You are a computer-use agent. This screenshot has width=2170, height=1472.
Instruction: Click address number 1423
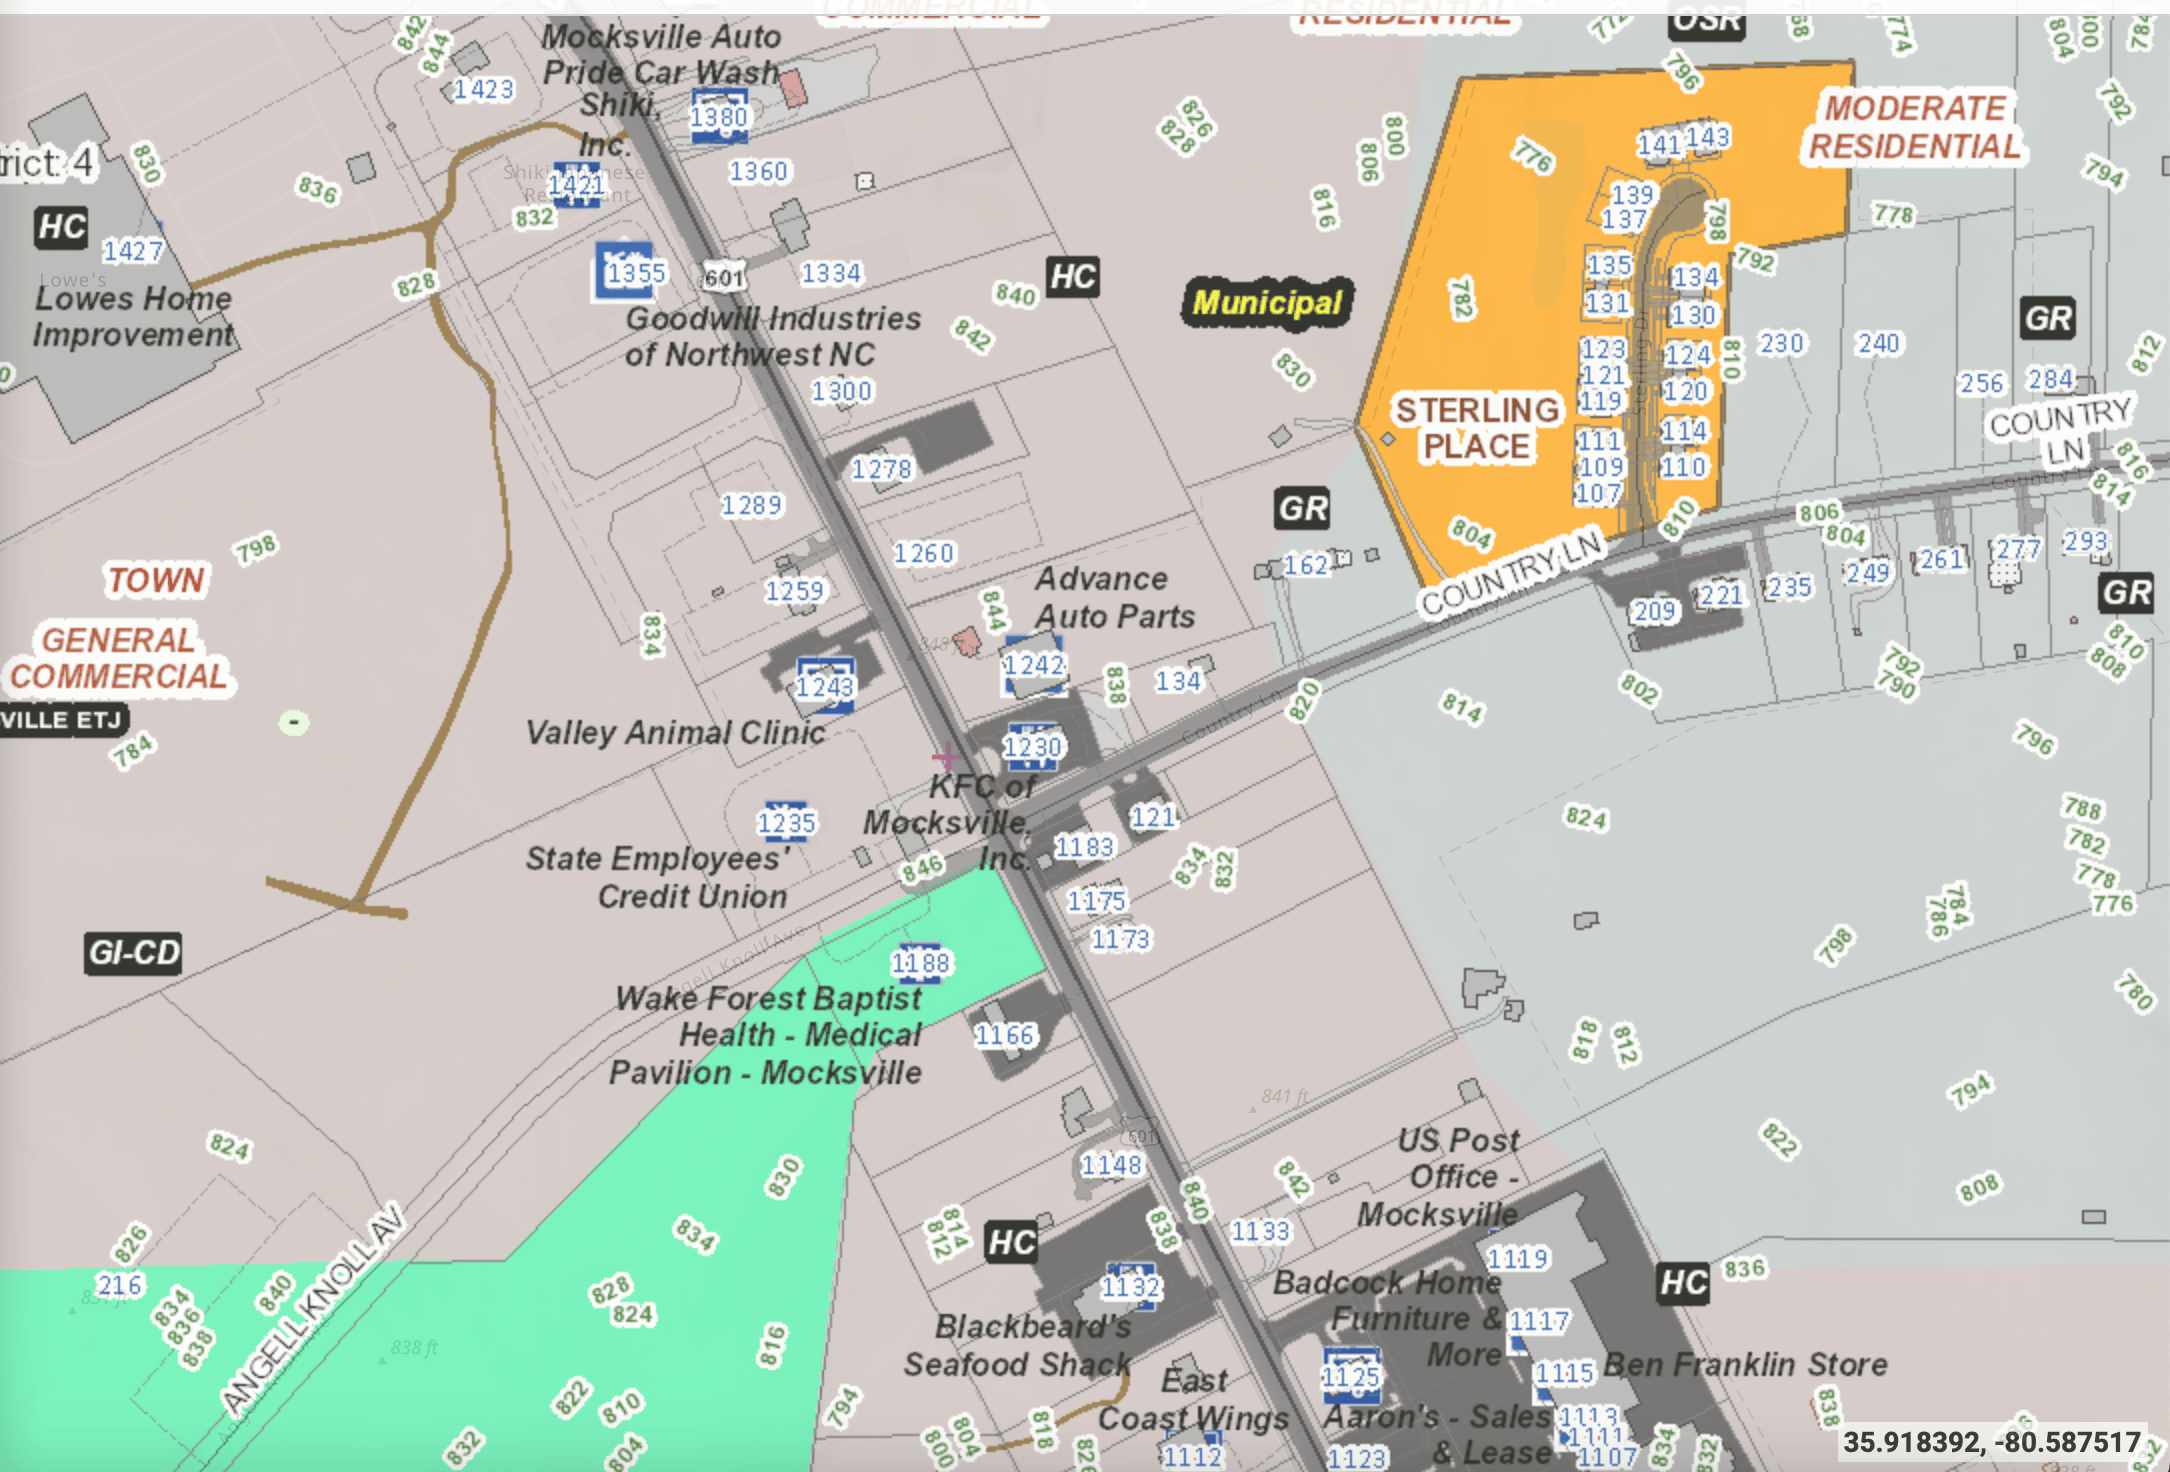pyautogui.click(x=484, y=89)
